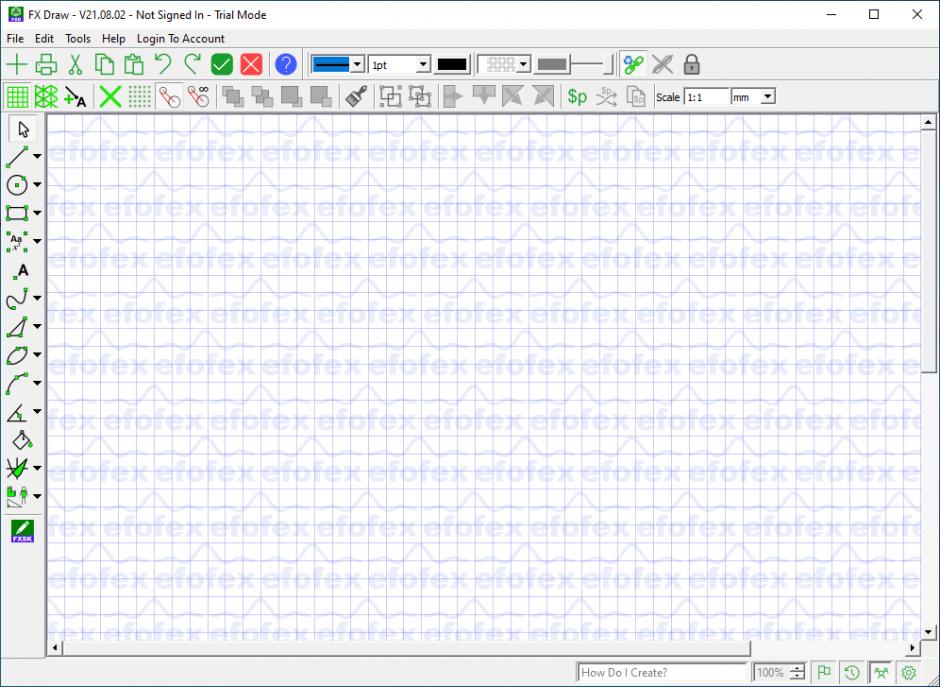Open the Tools menu
The image size is (940, 687).
(x=78, y=38)
